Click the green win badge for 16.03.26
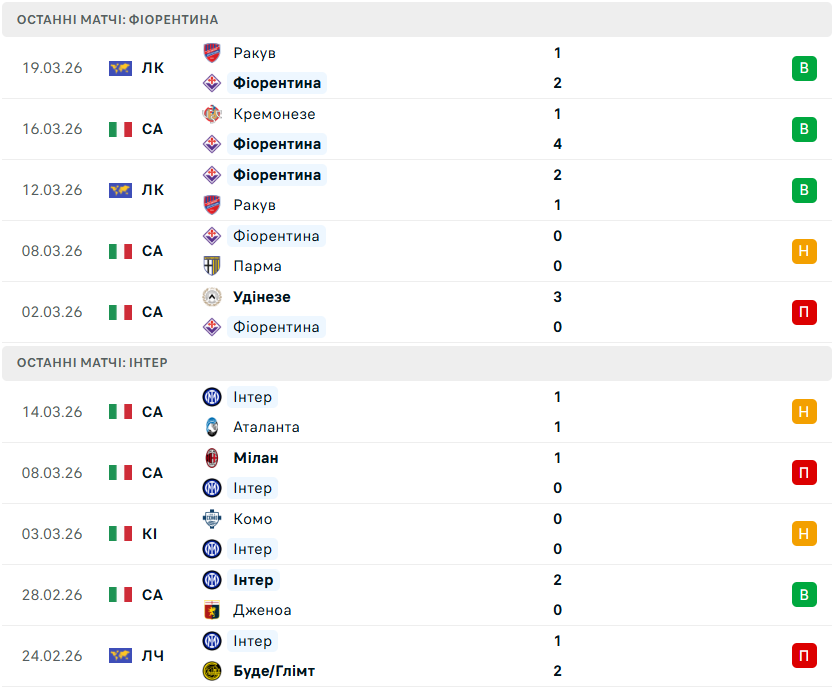Image resolution: width=834 pixels, height=690 pixels. click(804, 129)
